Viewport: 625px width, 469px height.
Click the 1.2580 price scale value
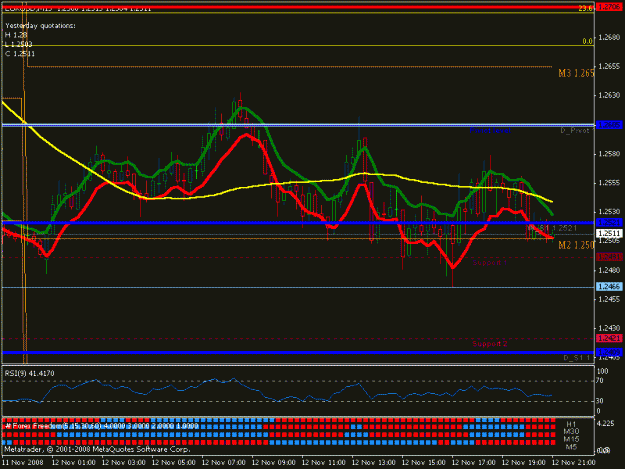pos(609,154)
